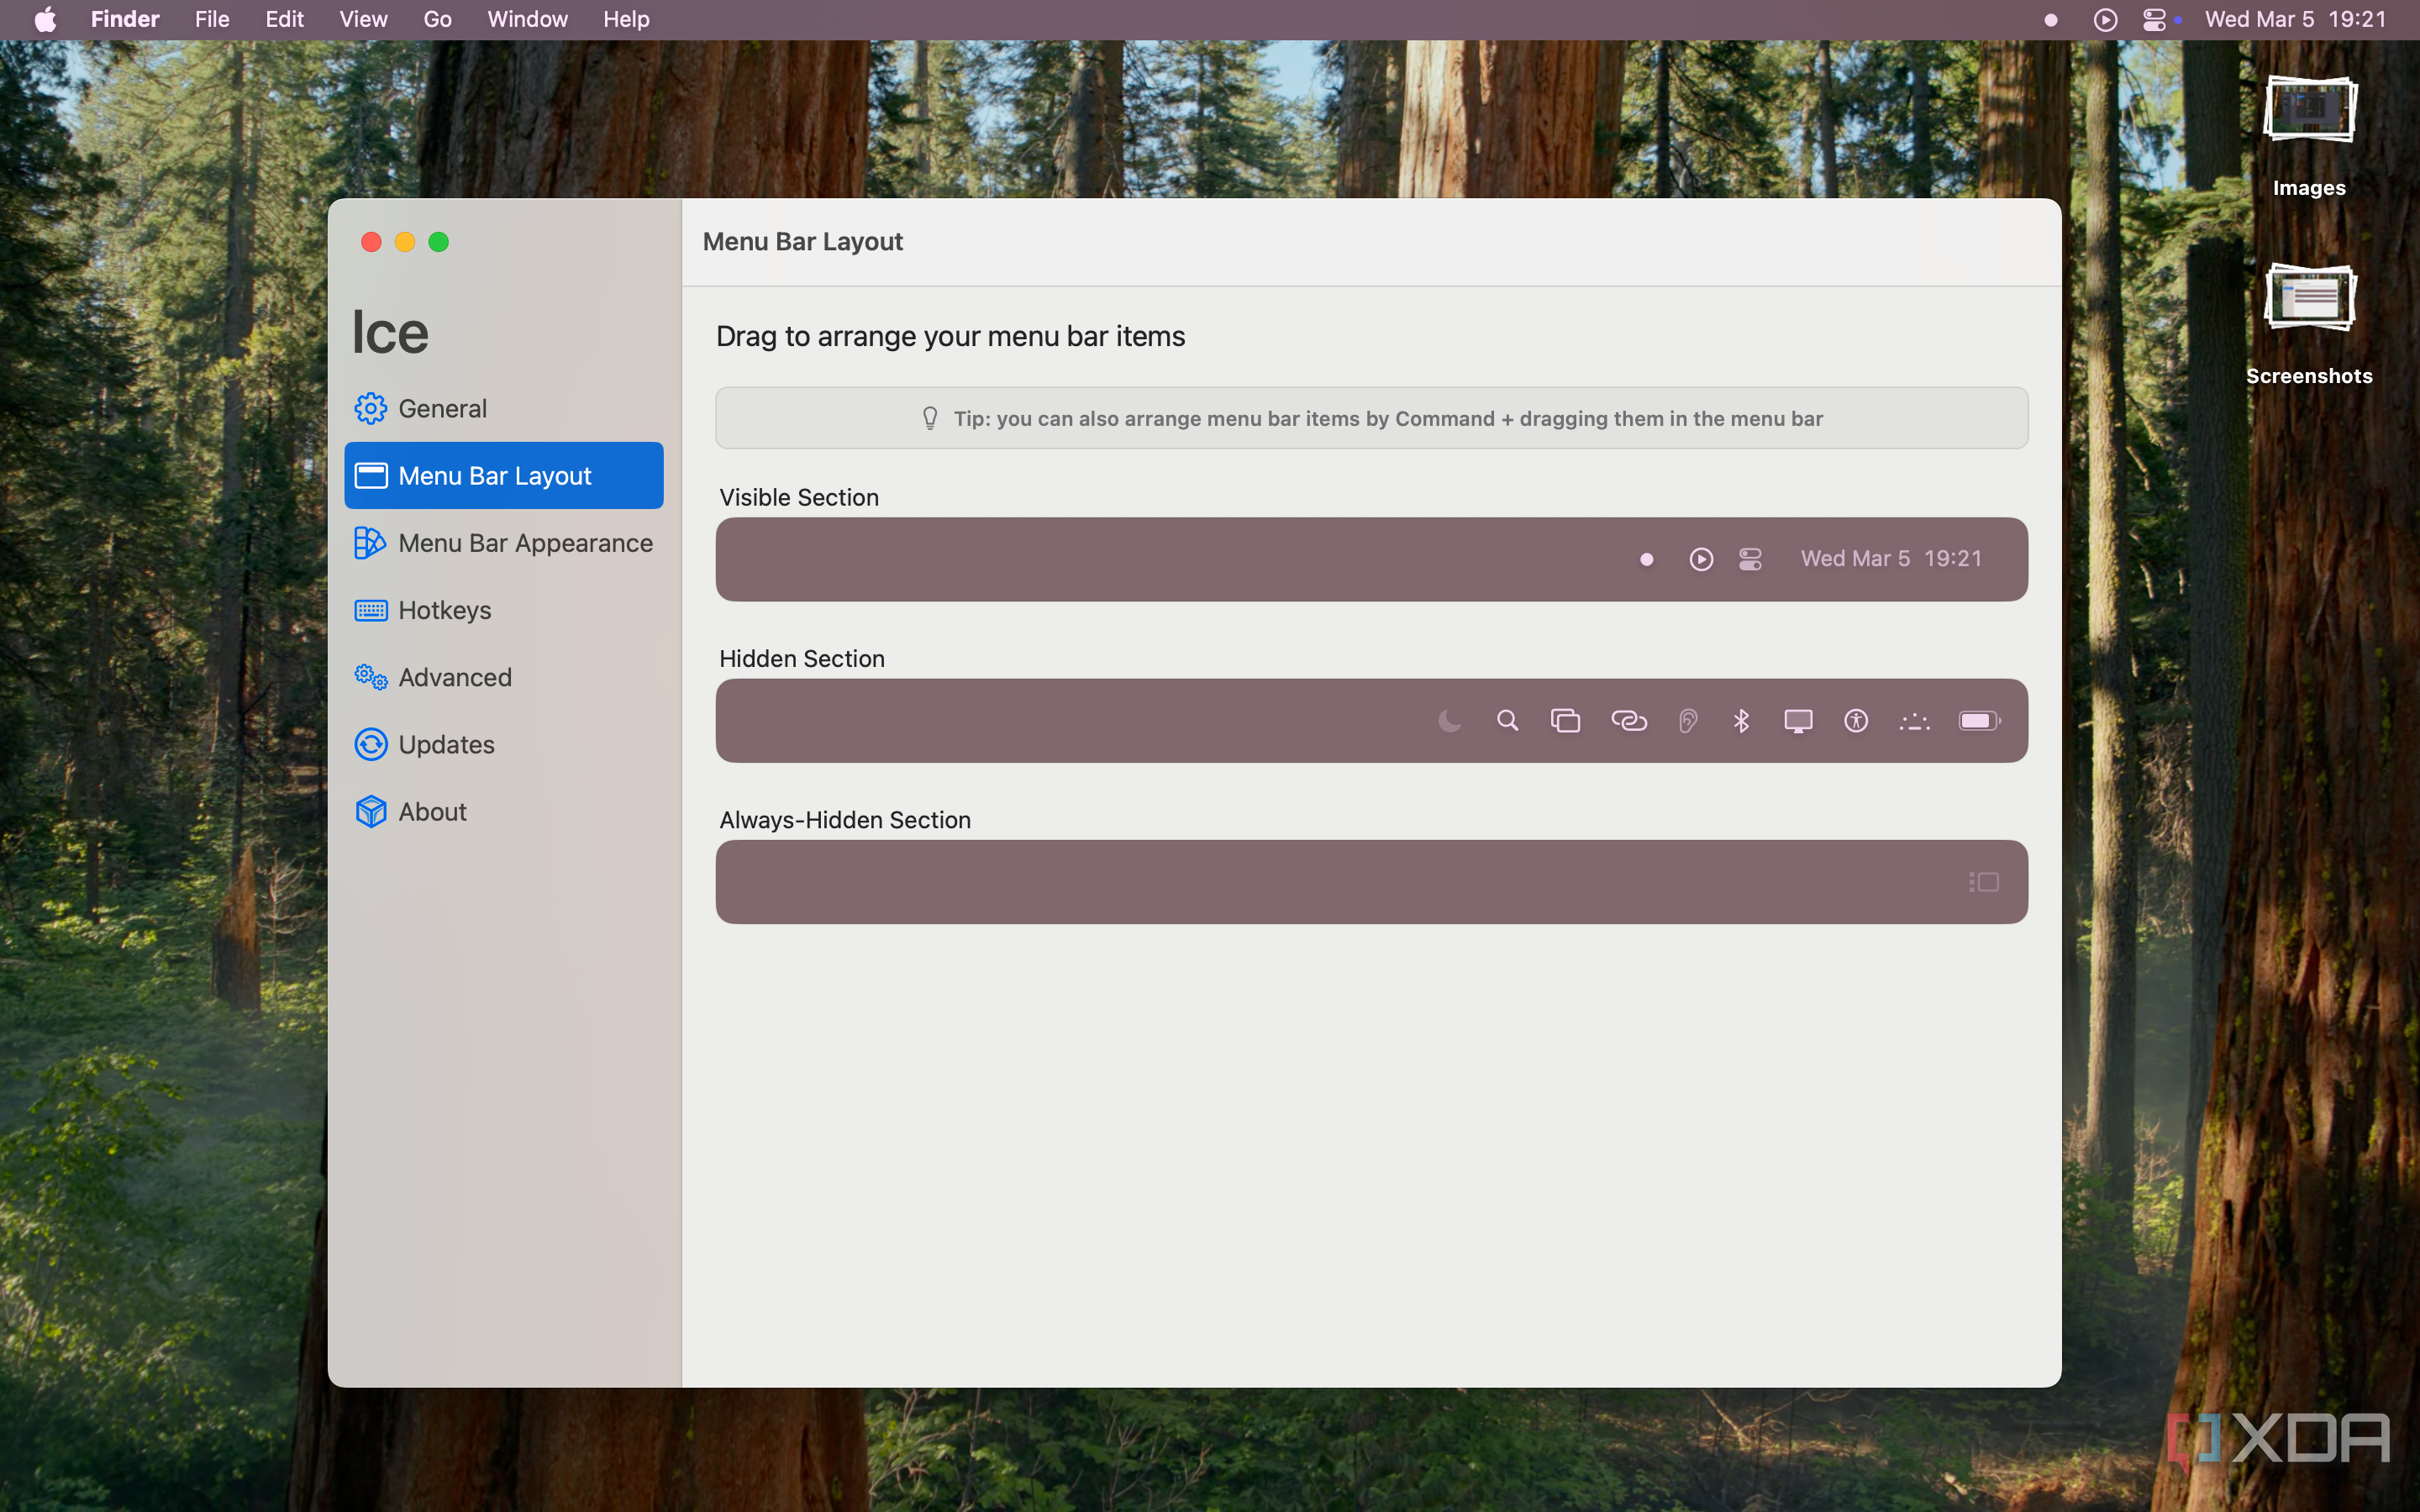Open Menu Bar Appearance settings

coord(504,543)
